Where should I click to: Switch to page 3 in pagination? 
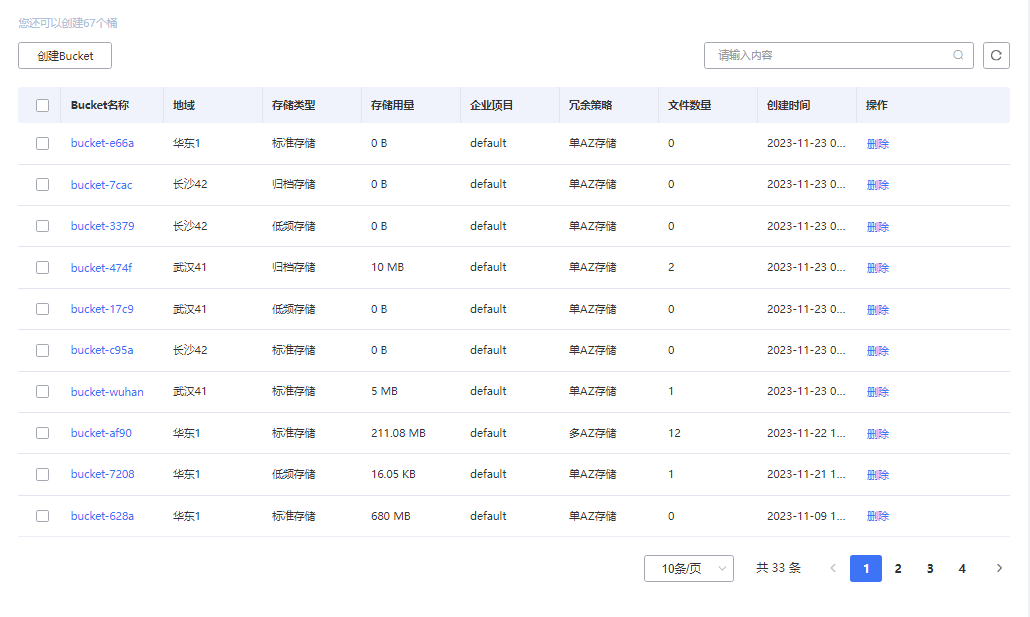930,568
